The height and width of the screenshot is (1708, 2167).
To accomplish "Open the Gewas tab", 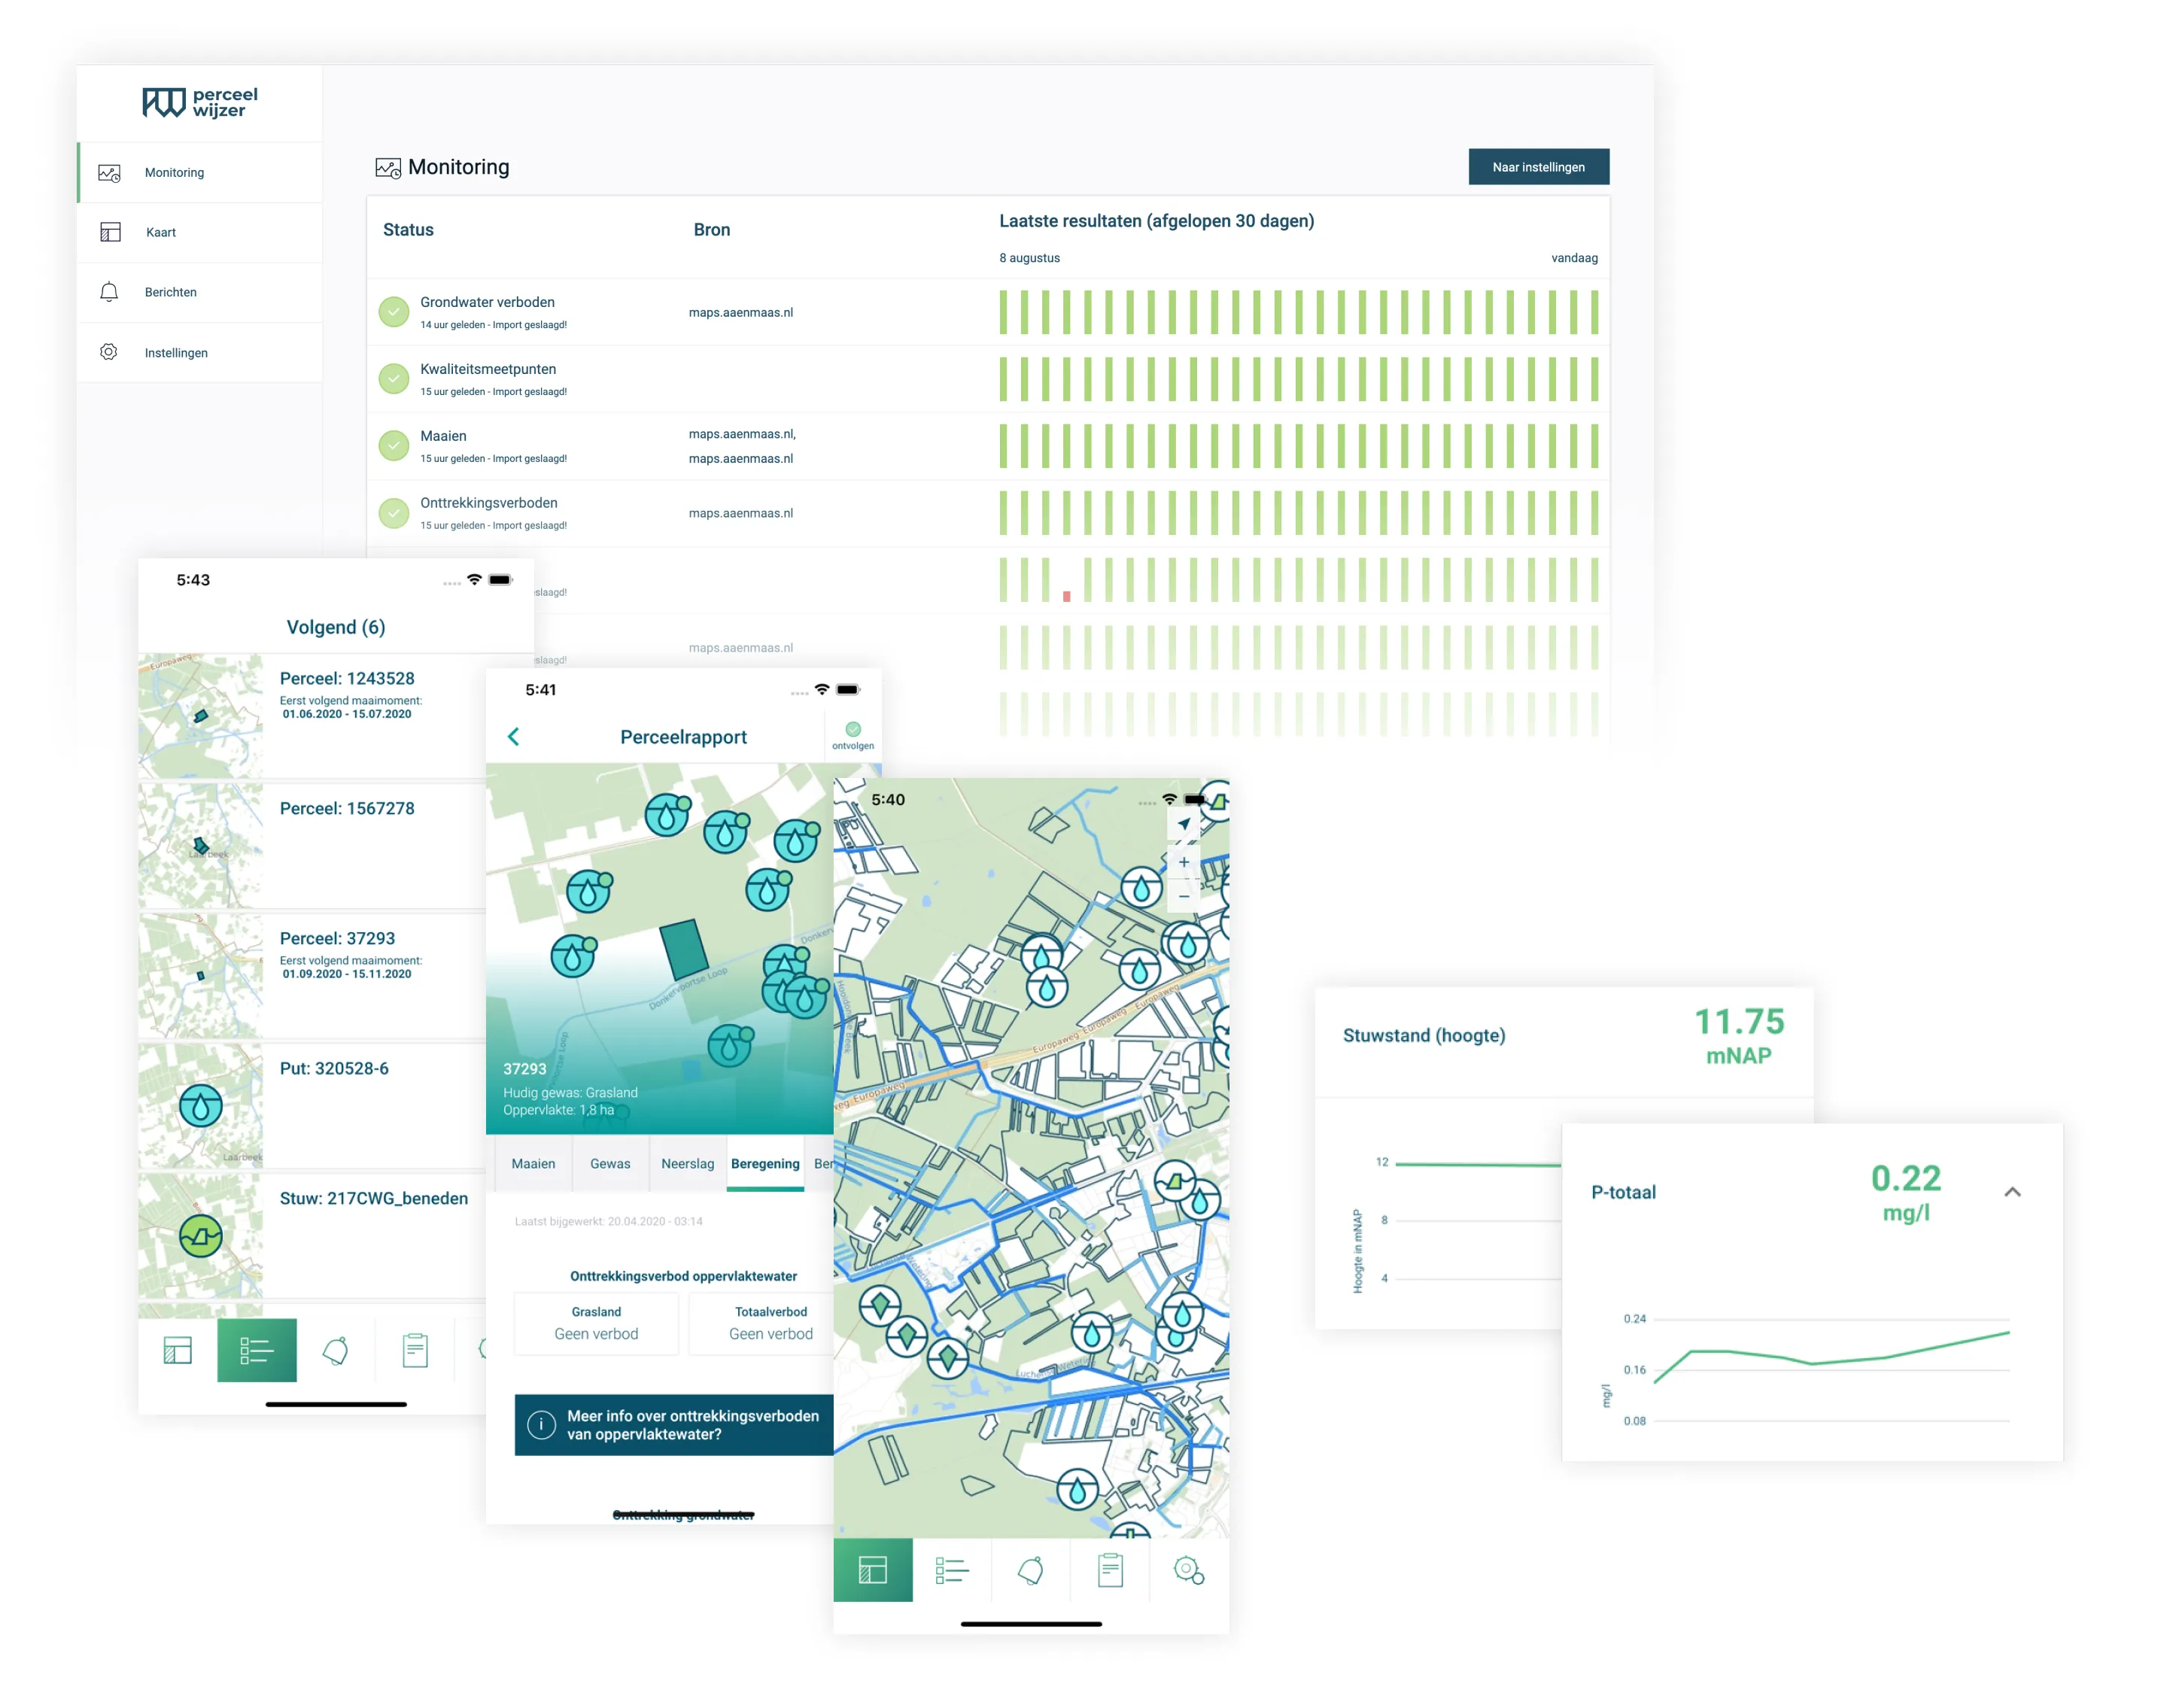I will coord(610,1163).
